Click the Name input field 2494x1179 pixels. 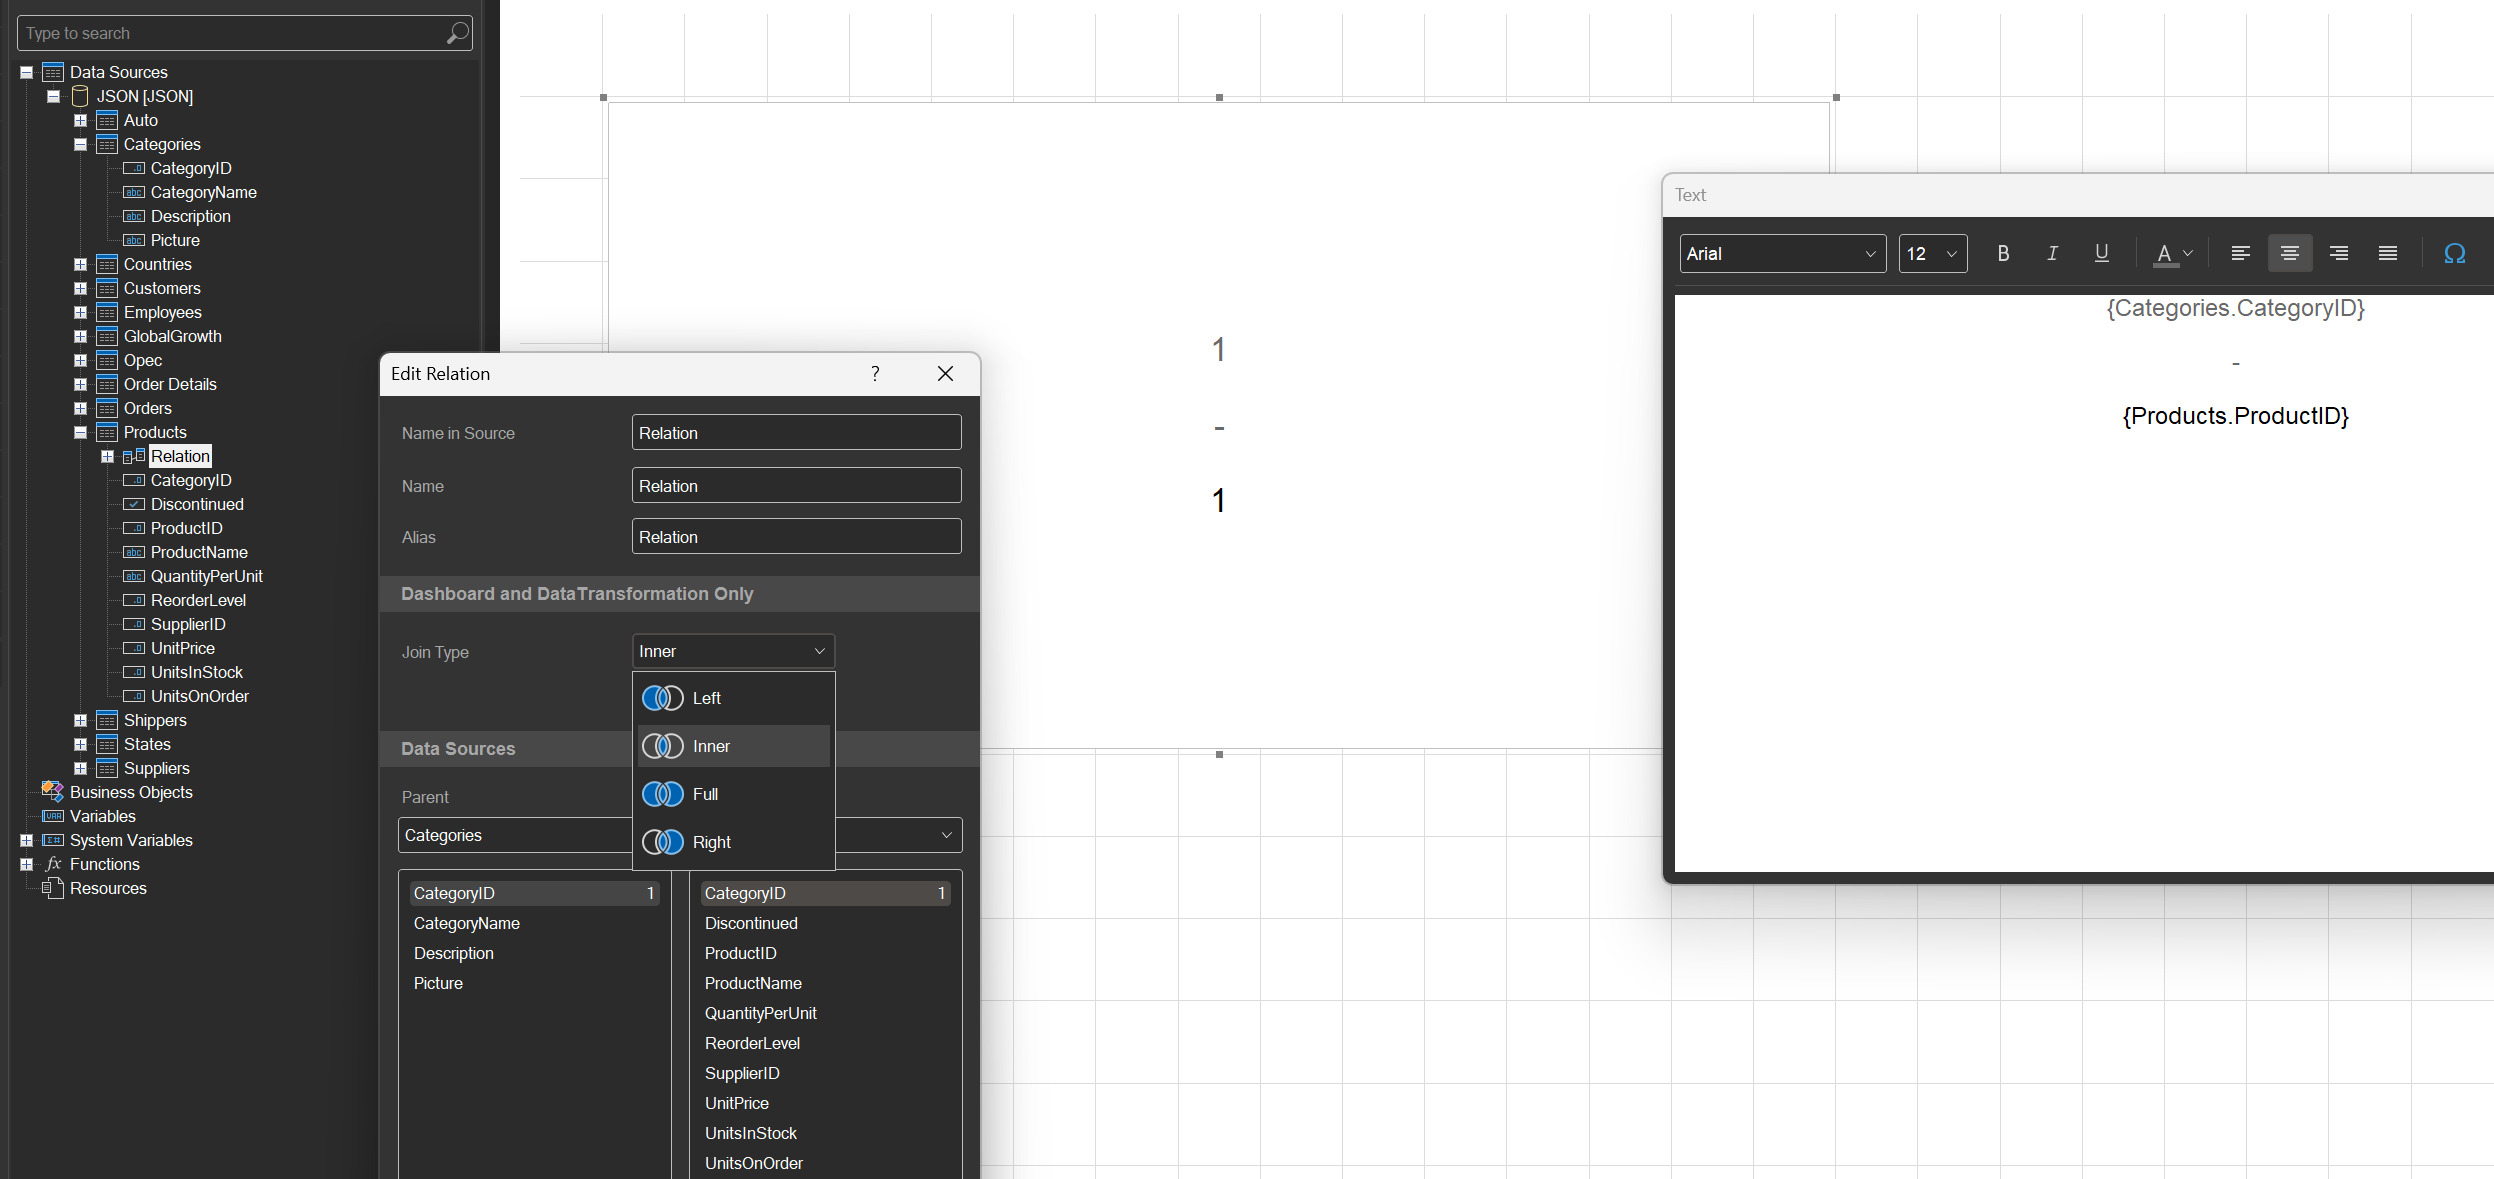pyautogui.click(x=796, y=486)
